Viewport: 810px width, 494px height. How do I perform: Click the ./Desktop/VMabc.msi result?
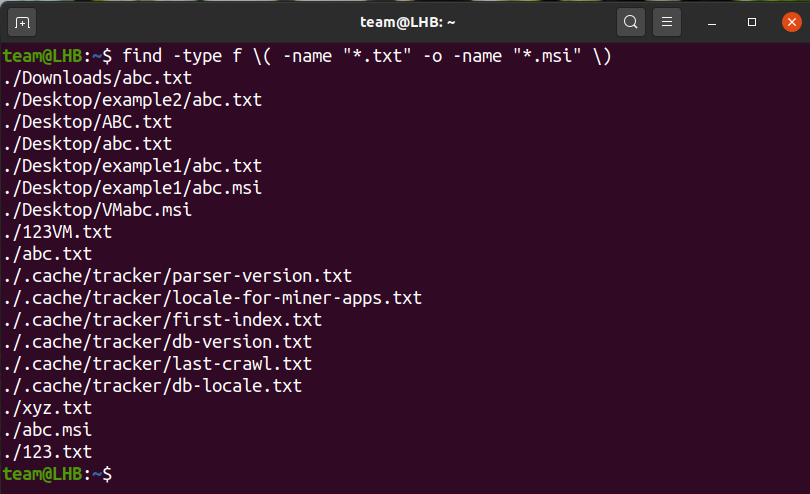pyautogui.click(x=97, y=209)
